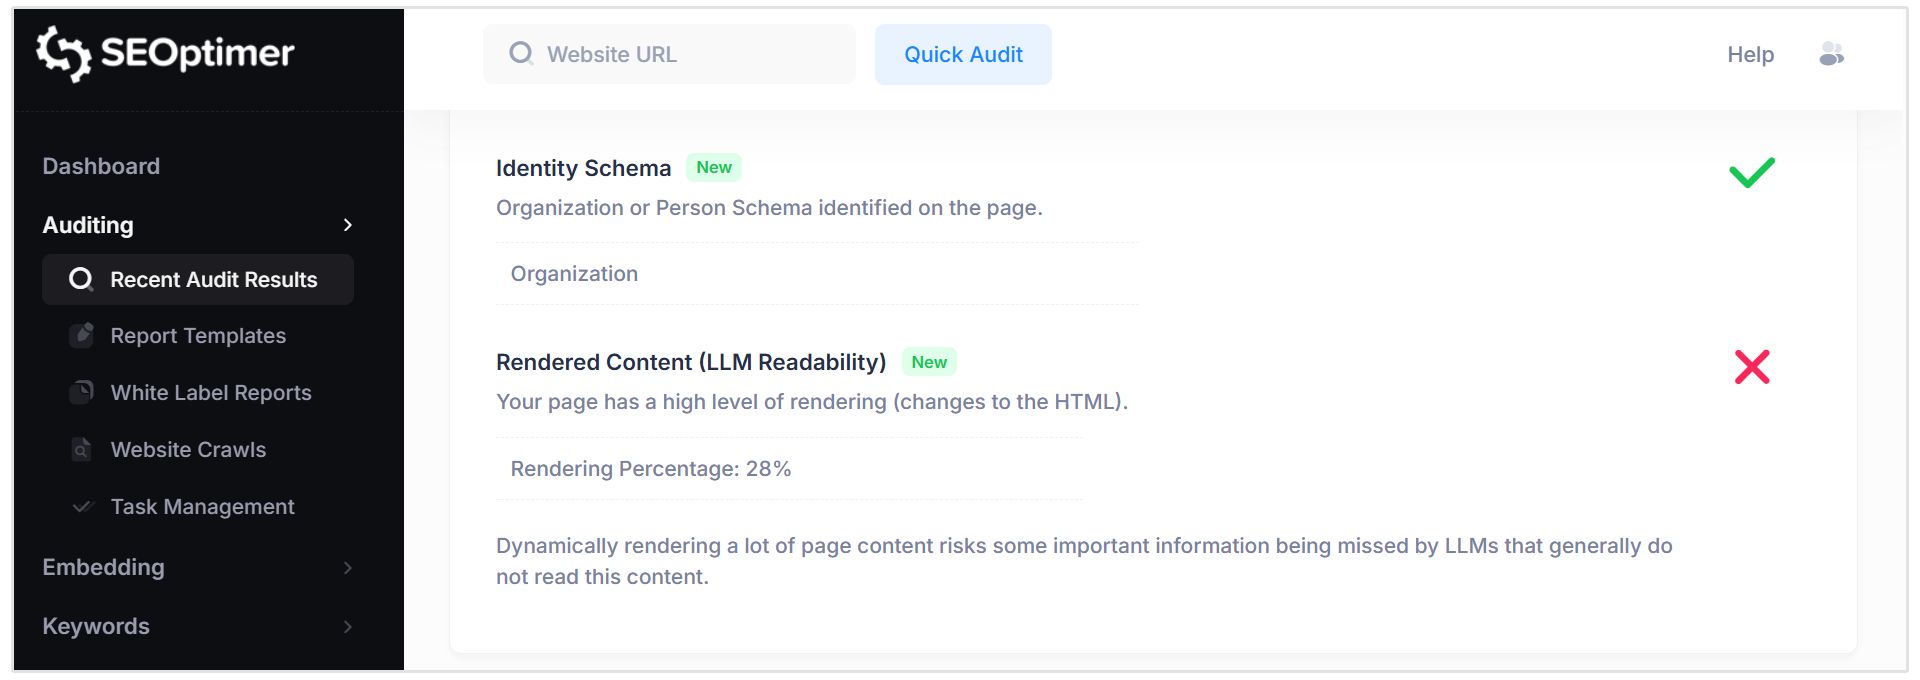
Task: Click the search icon beside Recent Audit Results
Action: click(80, 280)
